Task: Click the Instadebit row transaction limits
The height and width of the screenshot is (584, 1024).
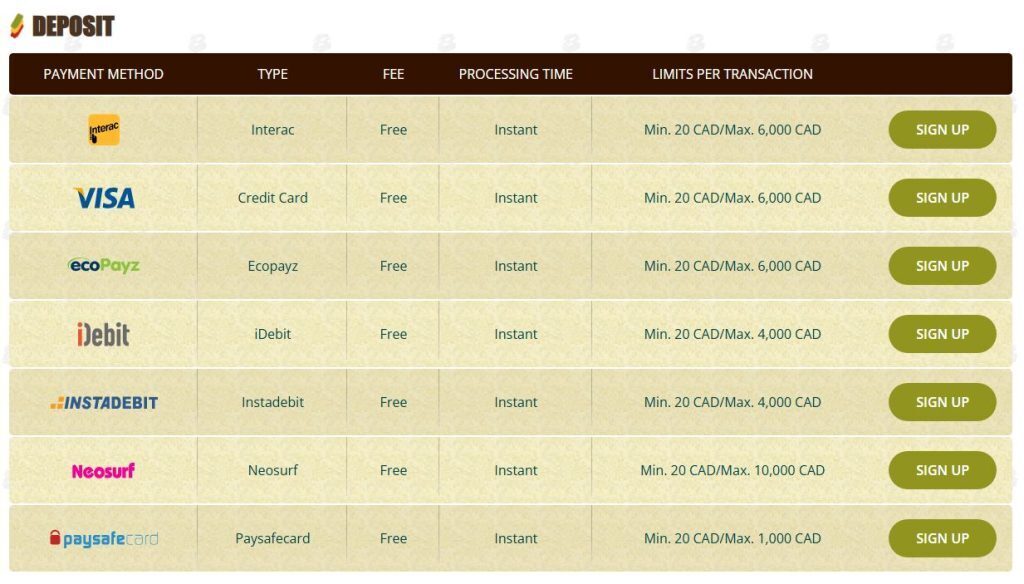Action: click(732, 402)
